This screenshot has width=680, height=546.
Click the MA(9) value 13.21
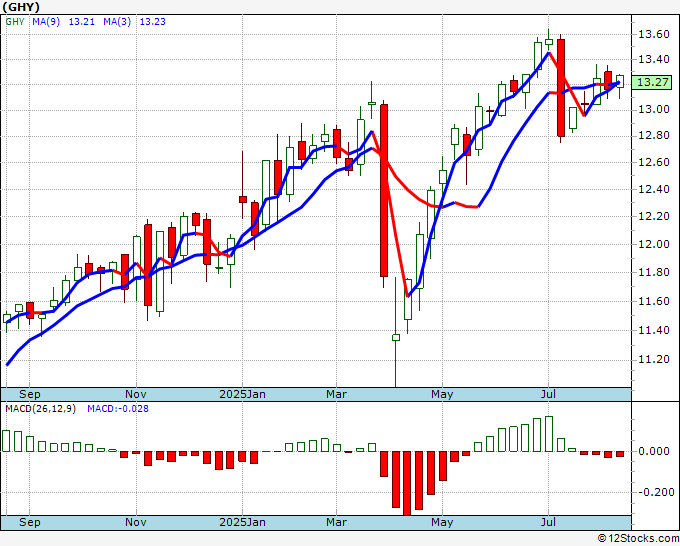tap(82, 22)
